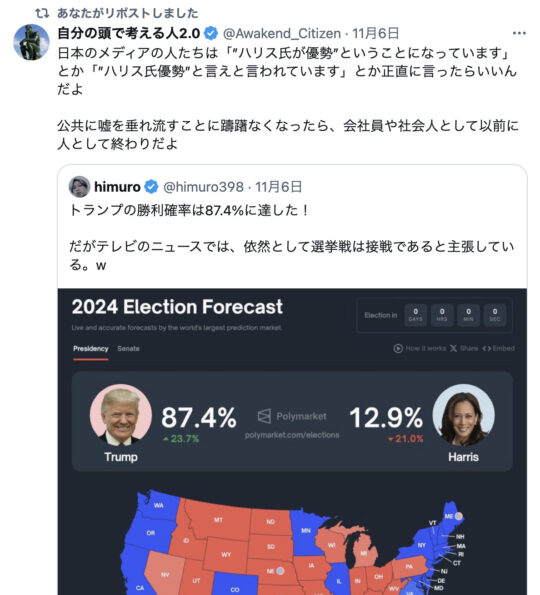Click the Polymarket logo icon

click(x=264, y=416)
